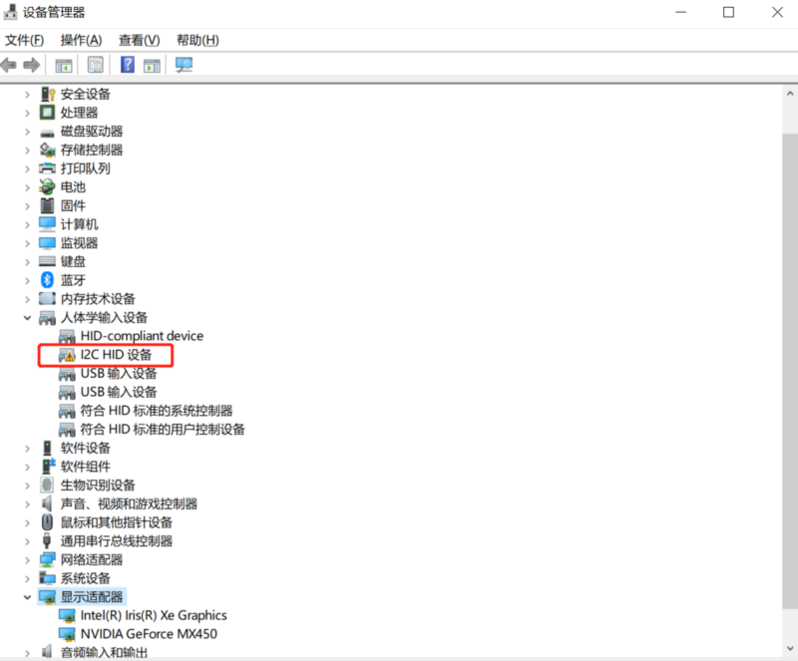Image resolution: width=798 pixels, height=661 pixels.
Task: Collapse the 显示适配器 category
Action: (28, 597)
